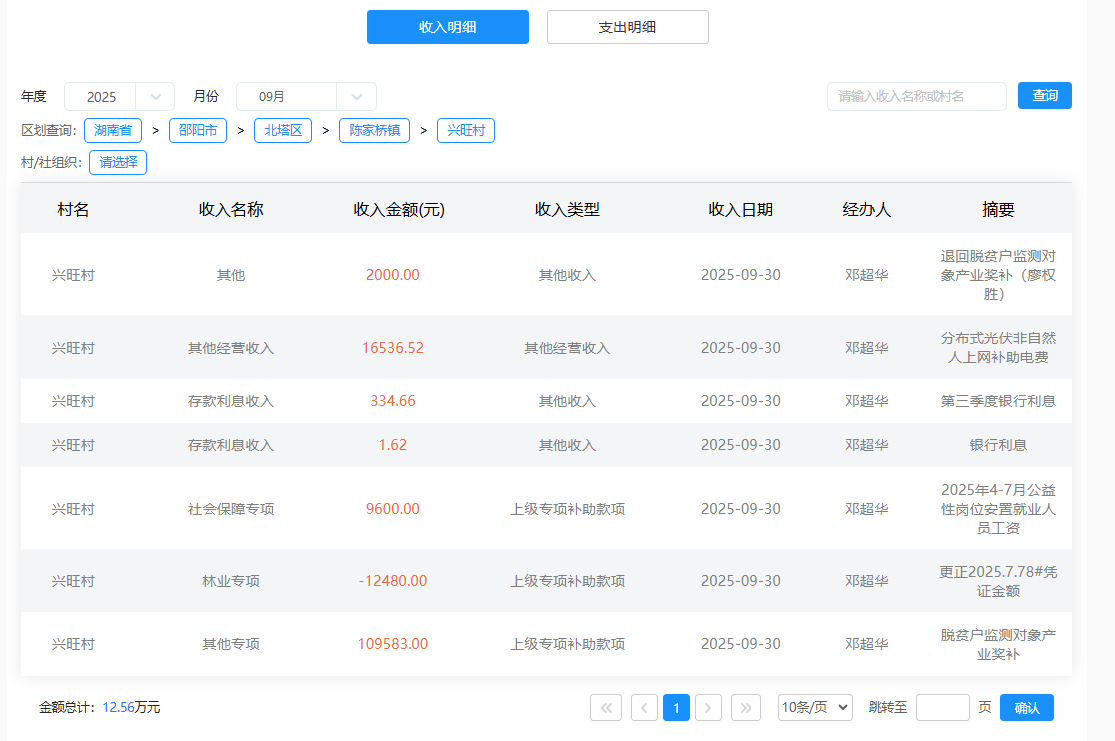
Task: Open the 月份 09月 dropdown arrow
Action: [x=356, y=97]
